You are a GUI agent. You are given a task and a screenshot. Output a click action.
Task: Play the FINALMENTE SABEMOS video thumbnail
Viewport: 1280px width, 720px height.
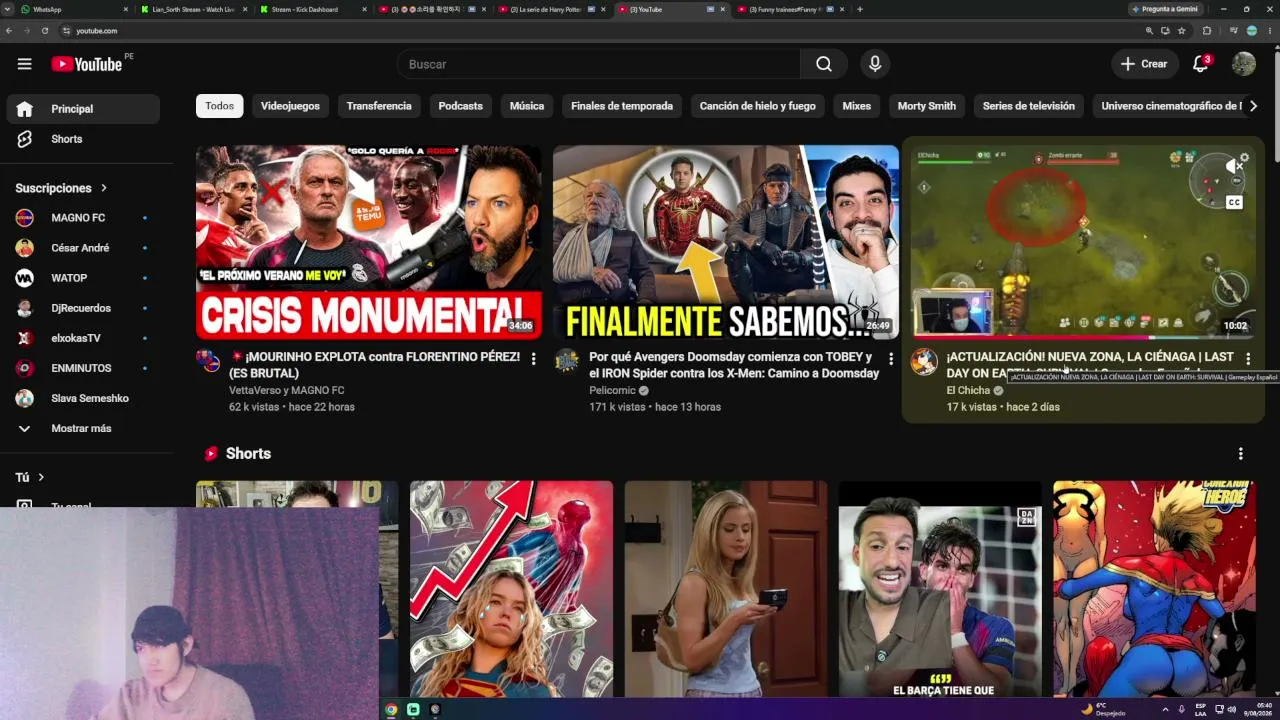click(726, 242)
